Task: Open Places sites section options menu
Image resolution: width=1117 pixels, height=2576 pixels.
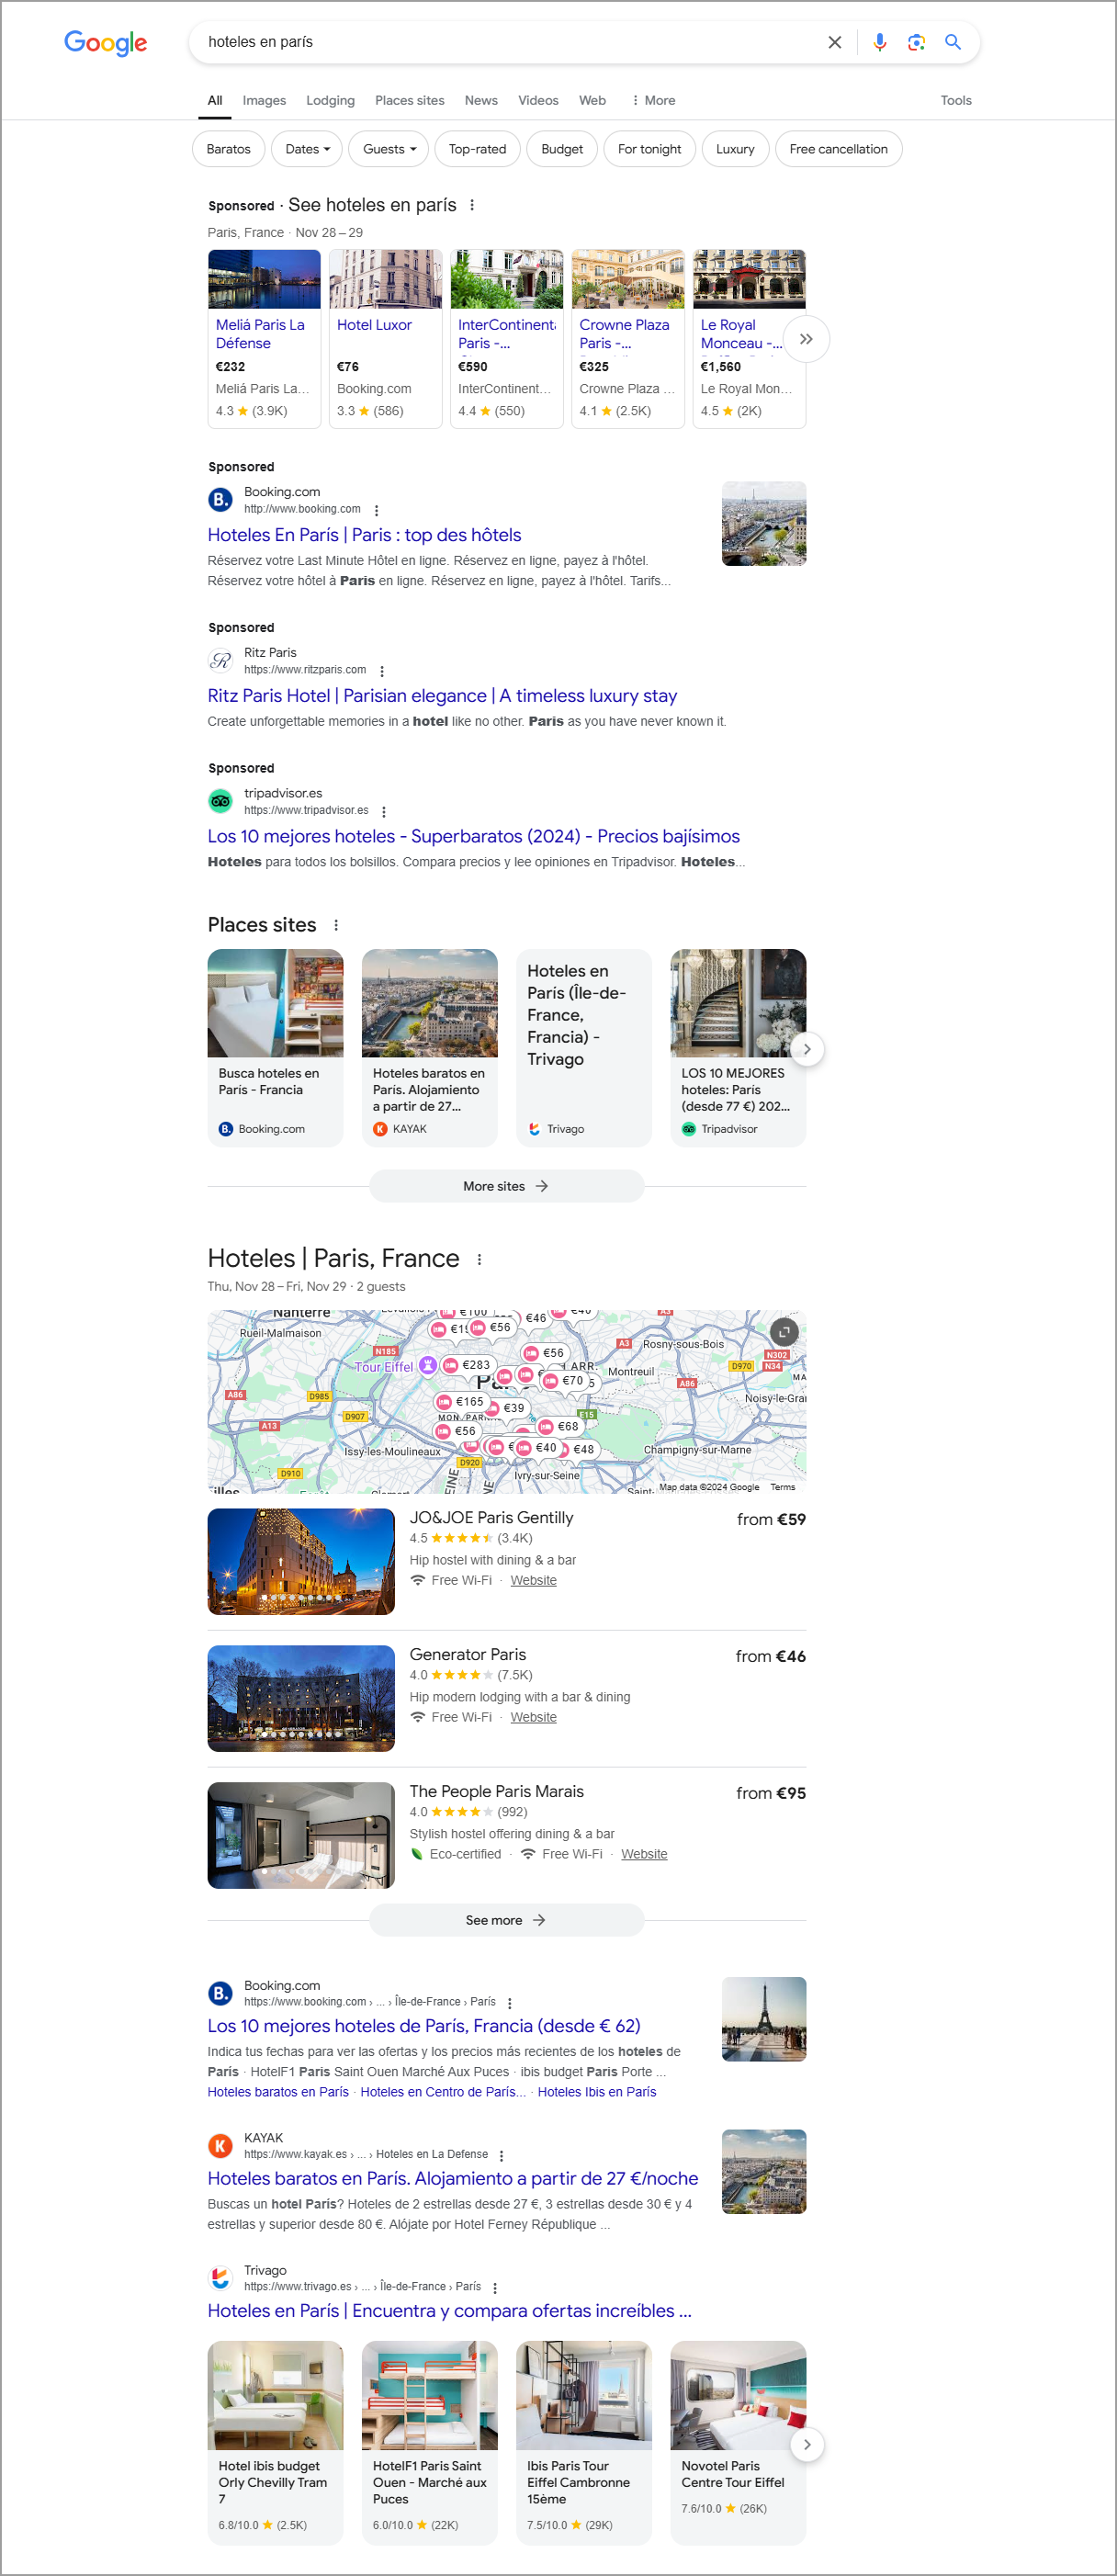Action: pos(336,925)
